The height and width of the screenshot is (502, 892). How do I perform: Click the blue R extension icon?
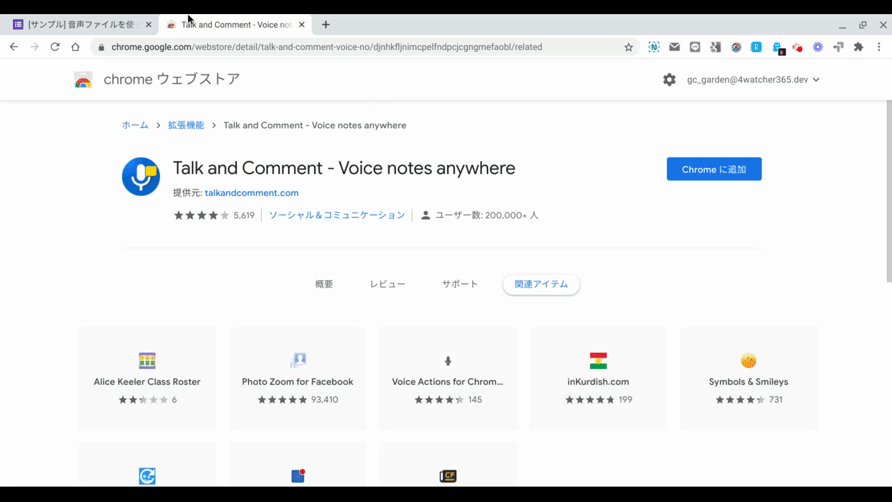[756, 47]
